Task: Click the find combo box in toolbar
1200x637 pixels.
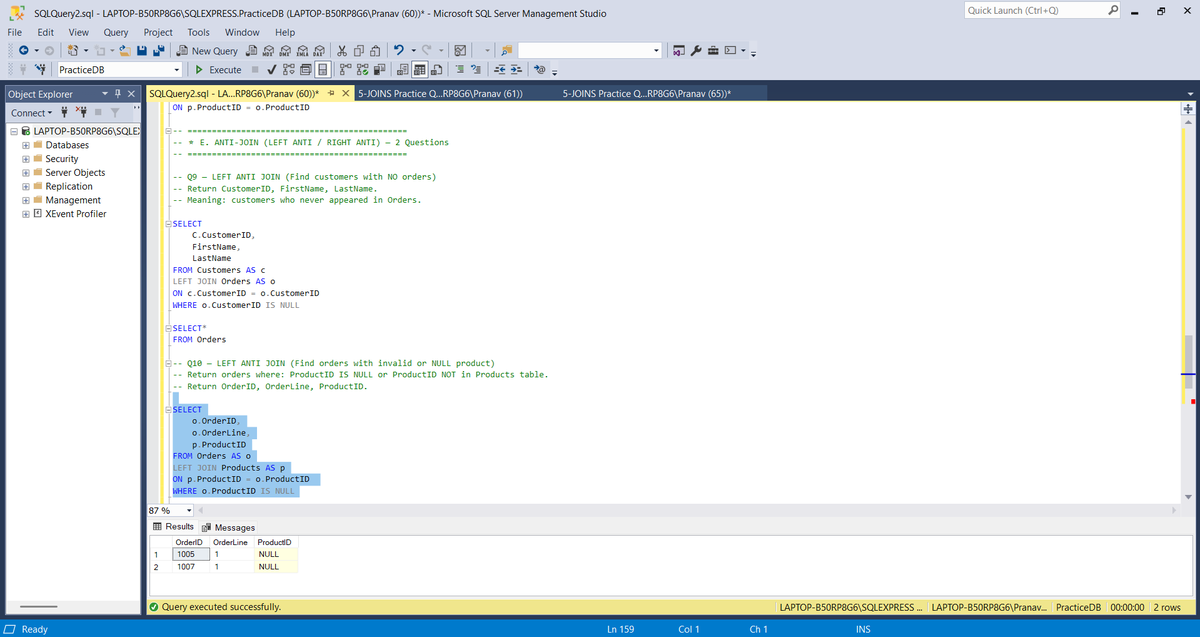Action: point(592,50)
